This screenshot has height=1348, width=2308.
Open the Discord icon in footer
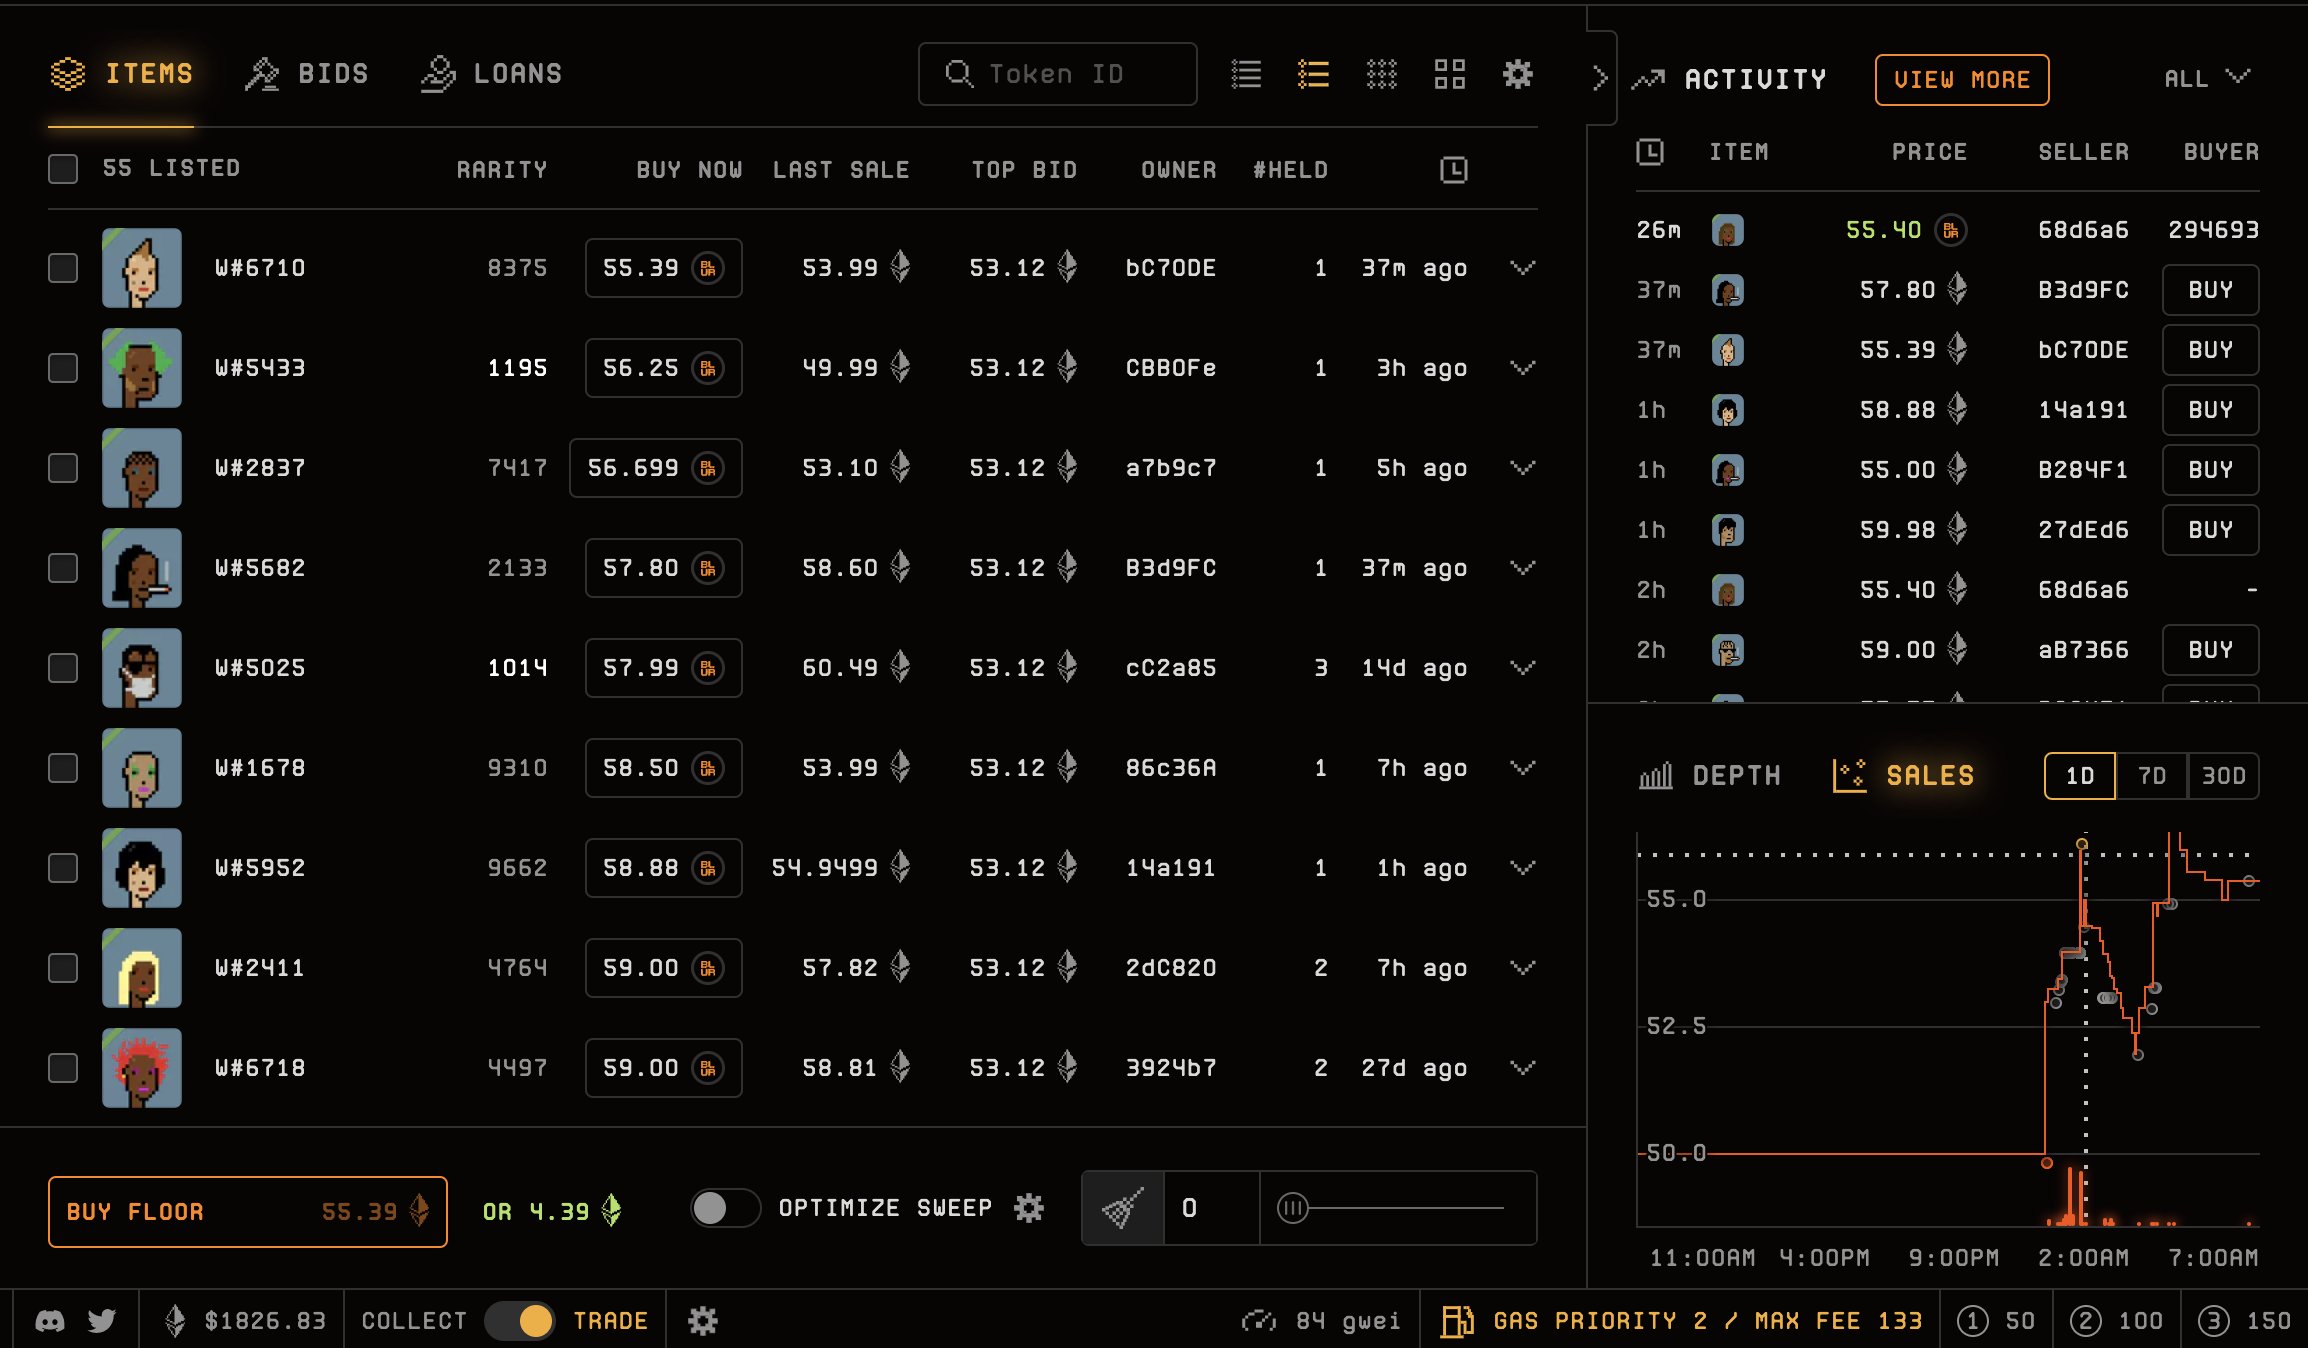coord(50,1321)
